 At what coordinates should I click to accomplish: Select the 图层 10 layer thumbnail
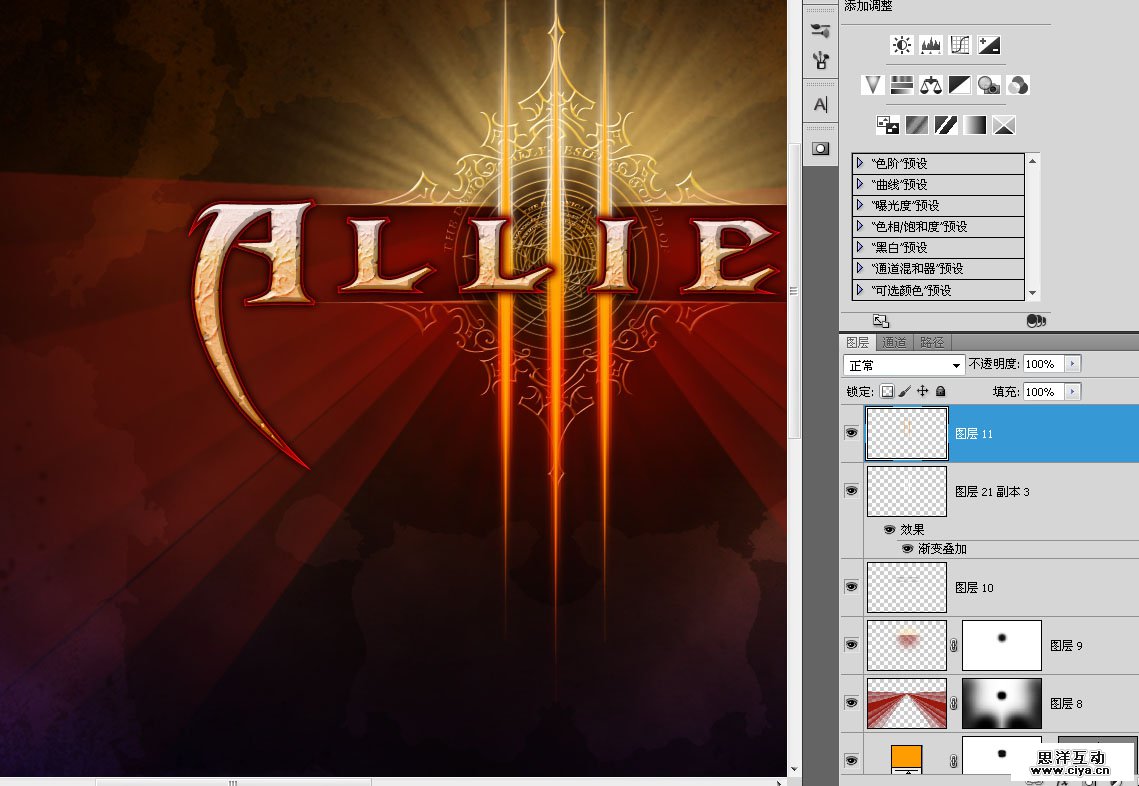[907, 587]
